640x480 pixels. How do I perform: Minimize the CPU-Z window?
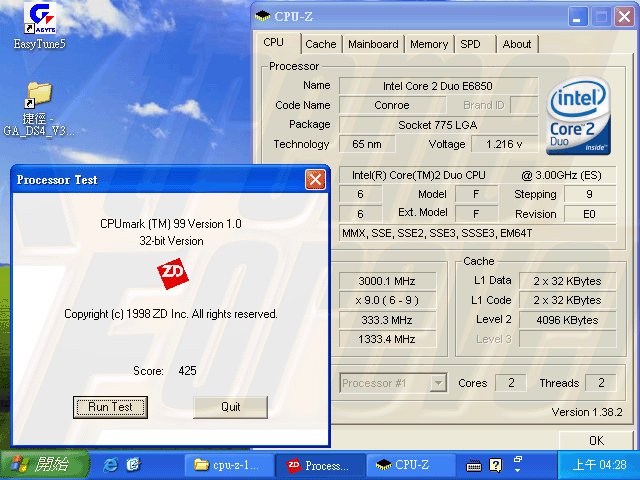click(578, 17)
